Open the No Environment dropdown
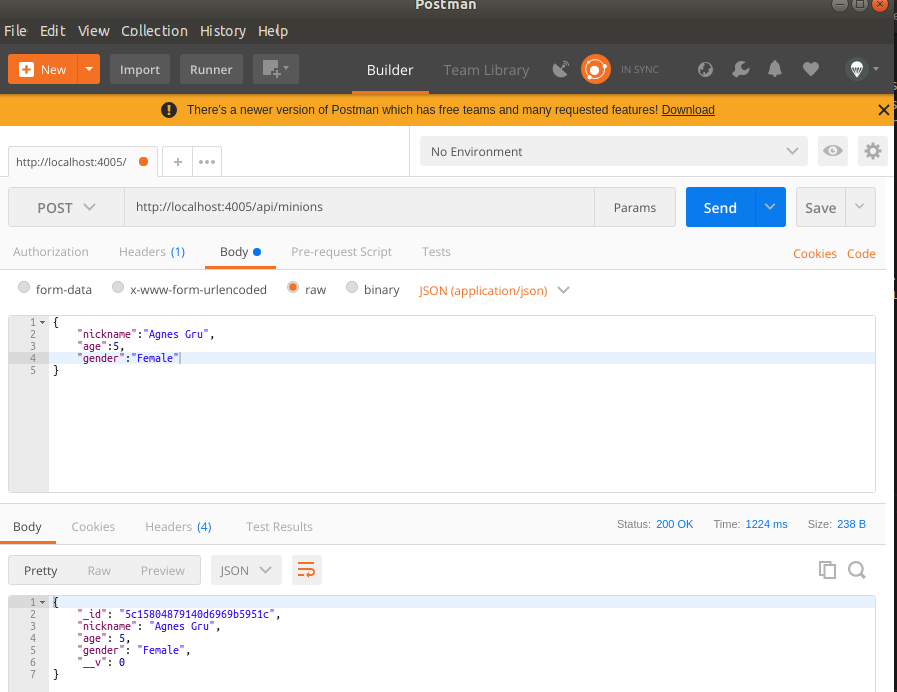 point(613,152)
